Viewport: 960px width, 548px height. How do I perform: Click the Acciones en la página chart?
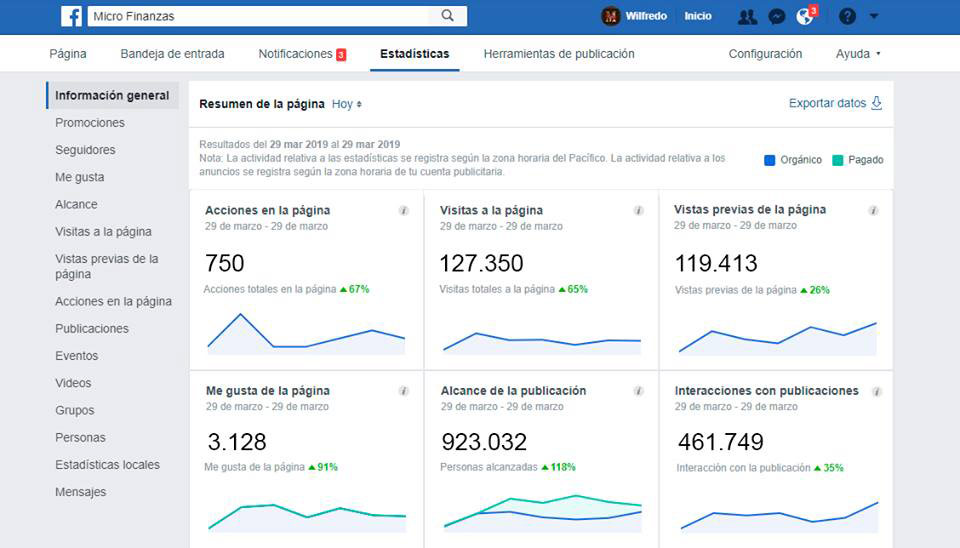click(x=306, y=334)
